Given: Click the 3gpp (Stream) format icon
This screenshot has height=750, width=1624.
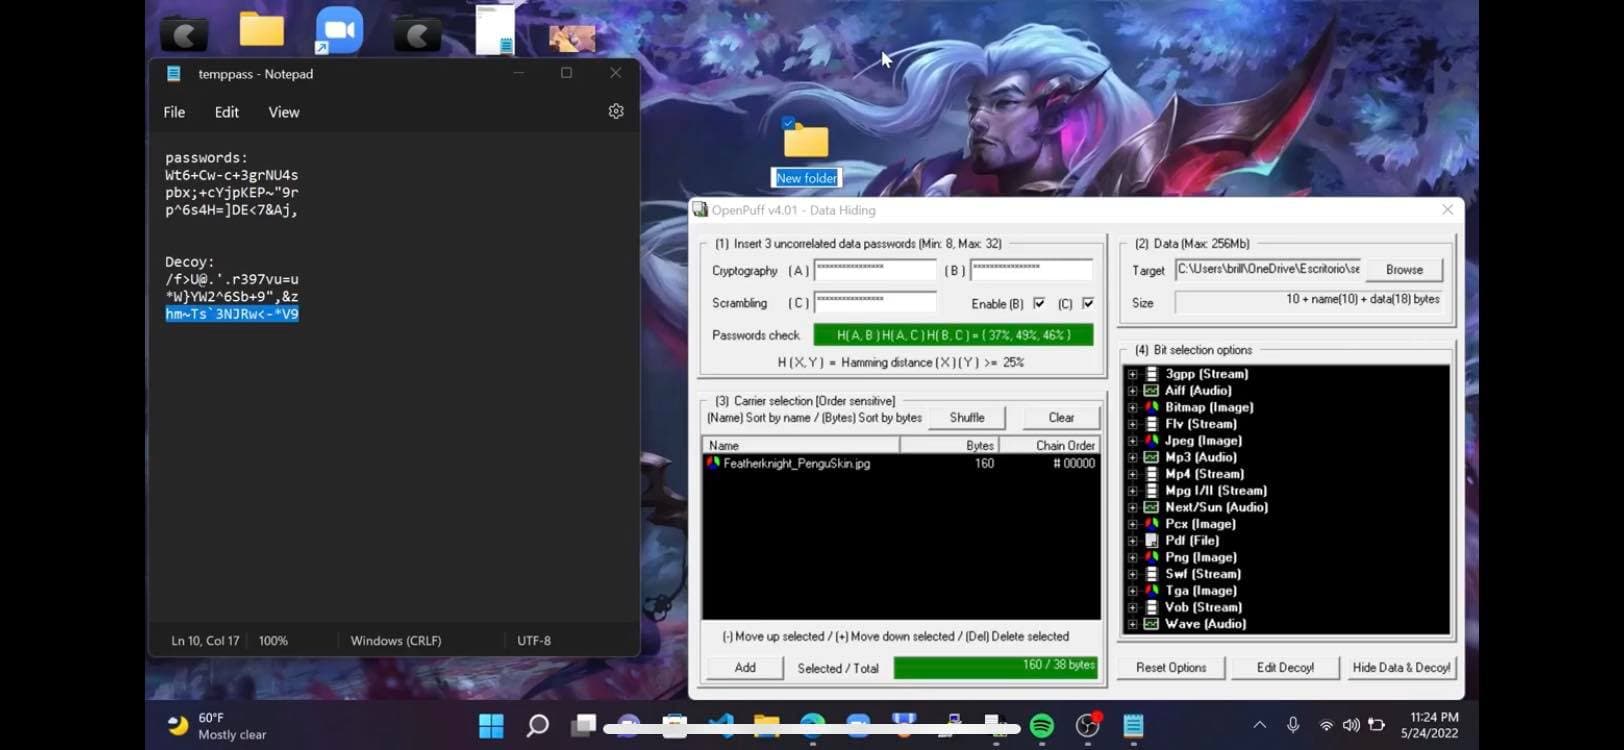Looking at the screenshot, I should (x=1151, y=374).
